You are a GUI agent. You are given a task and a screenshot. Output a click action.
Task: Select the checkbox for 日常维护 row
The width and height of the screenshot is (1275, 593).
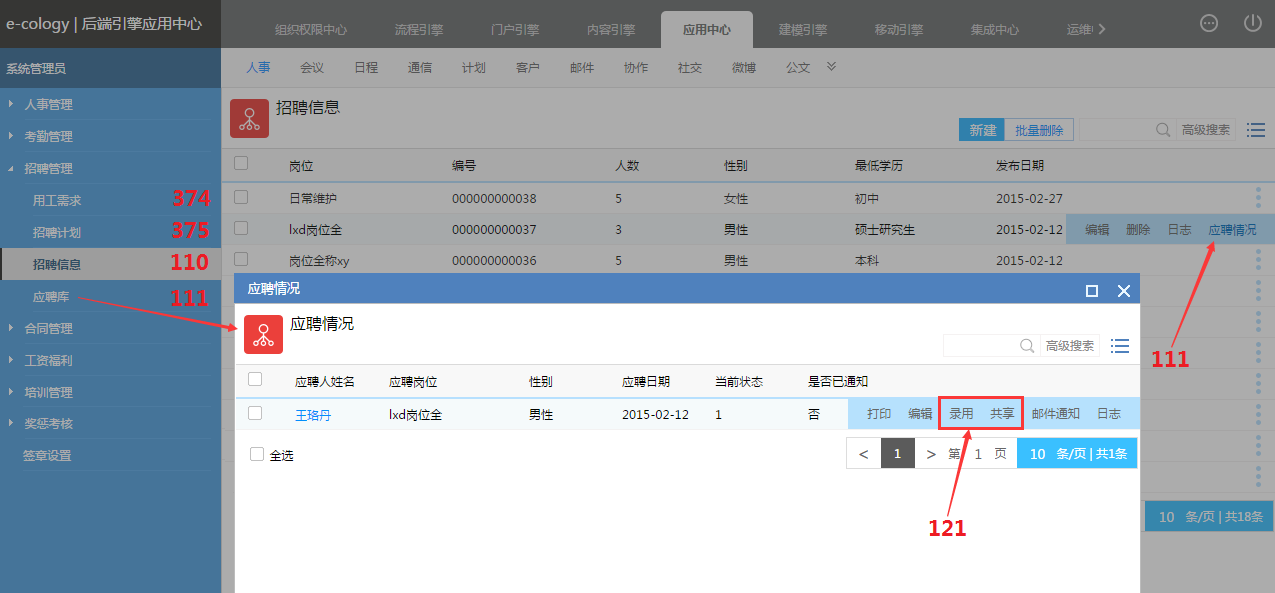pos(241,197)
